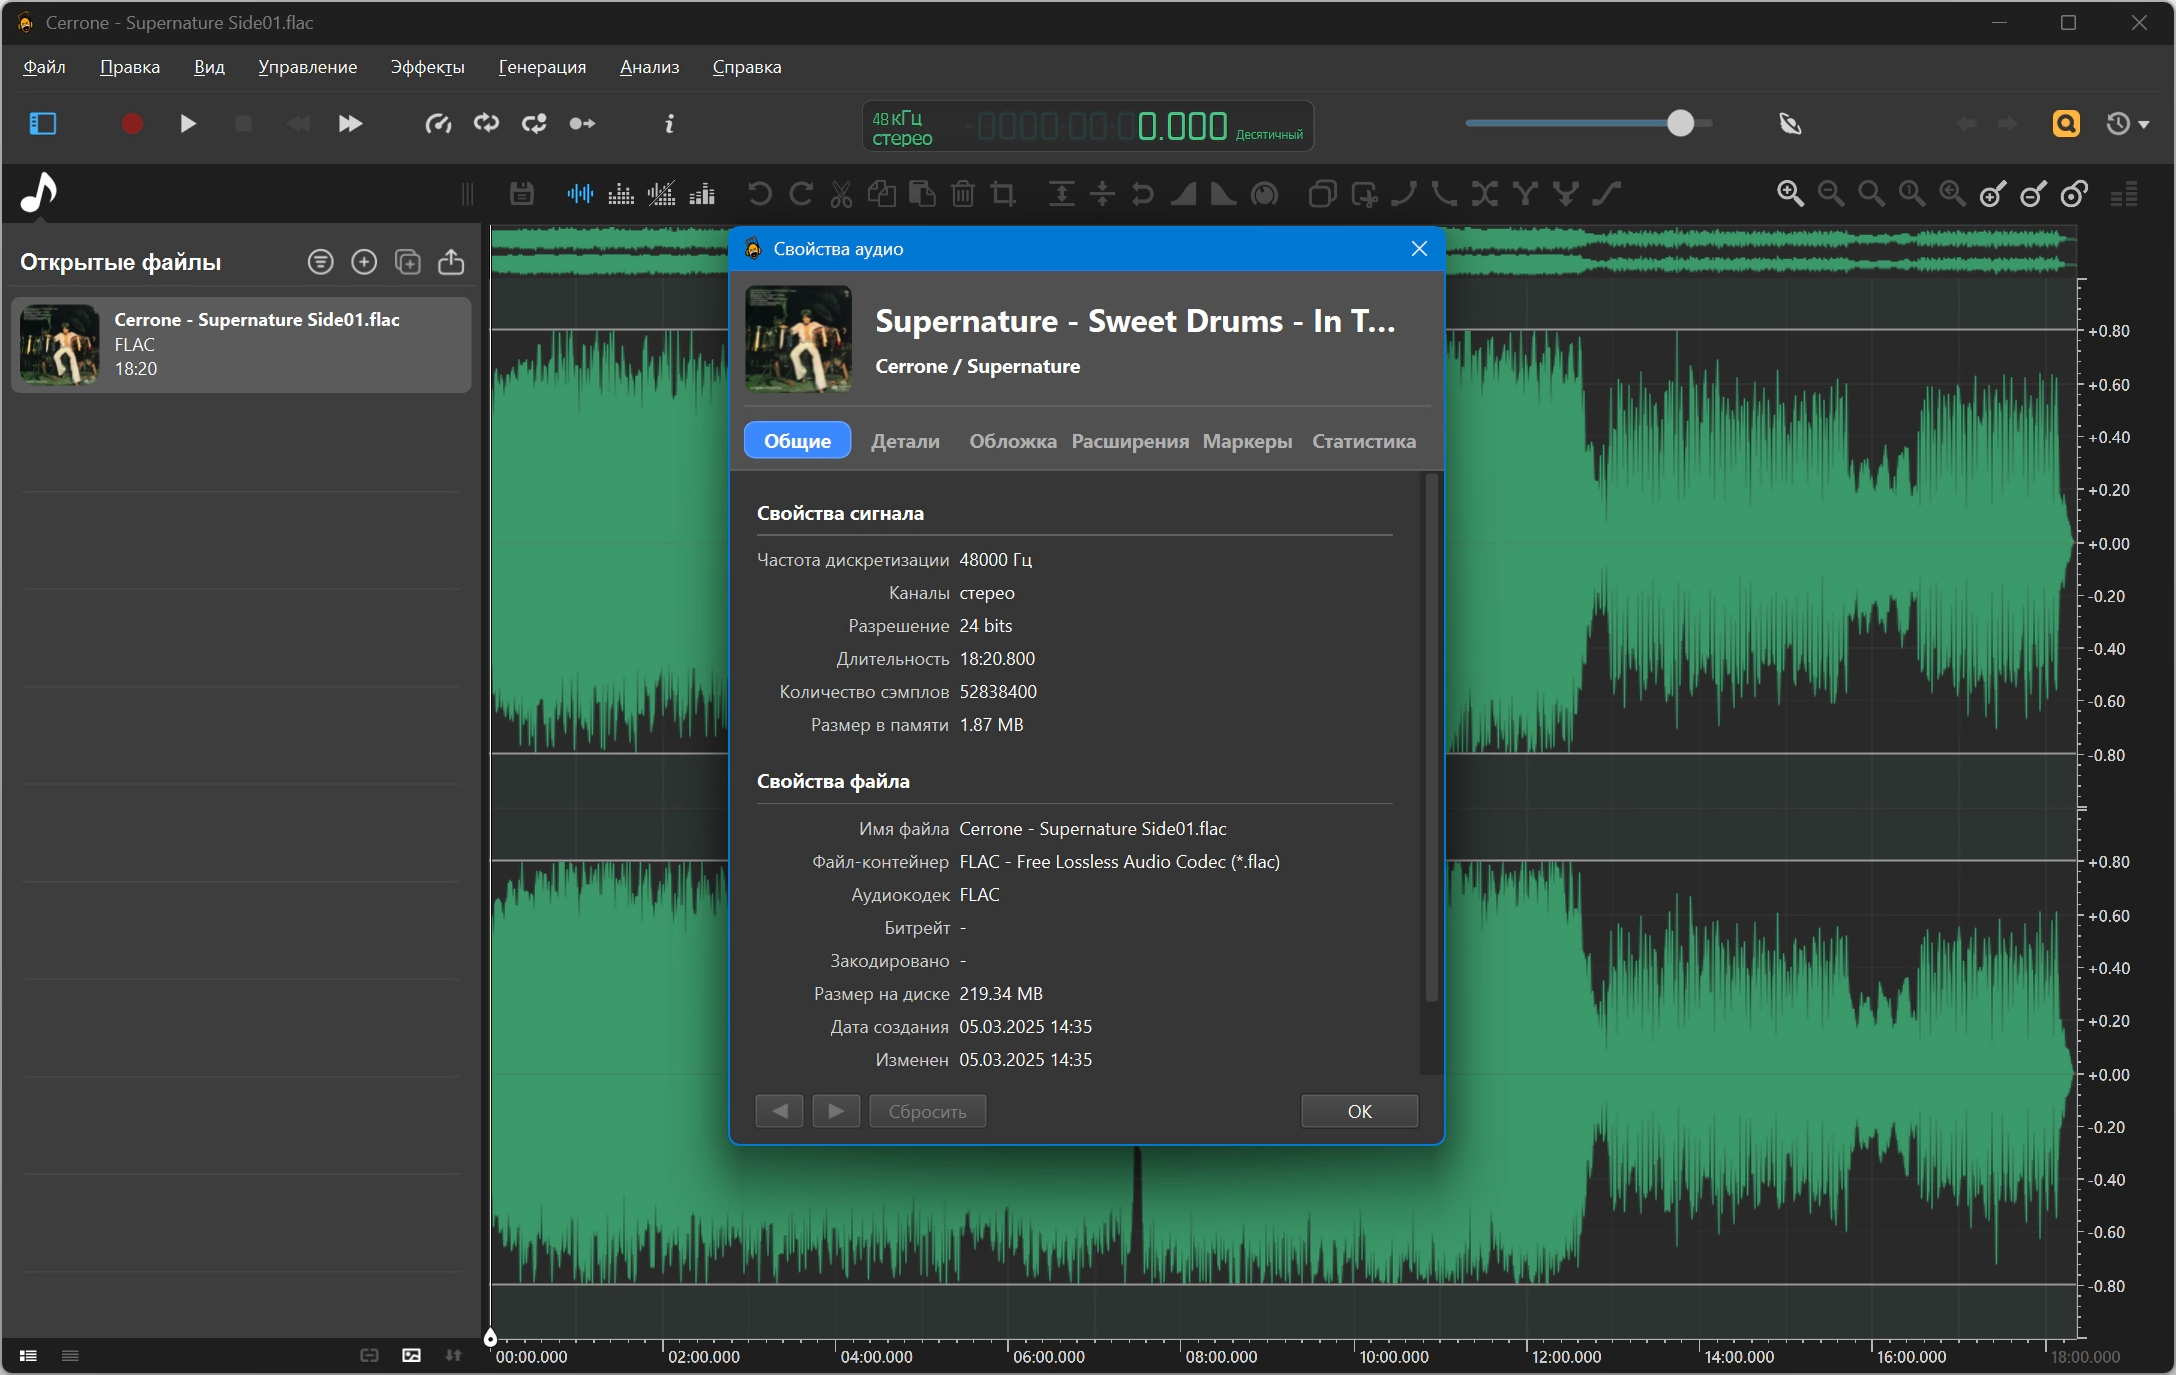
Task: Click the copy icon
Action: [882, 194]
